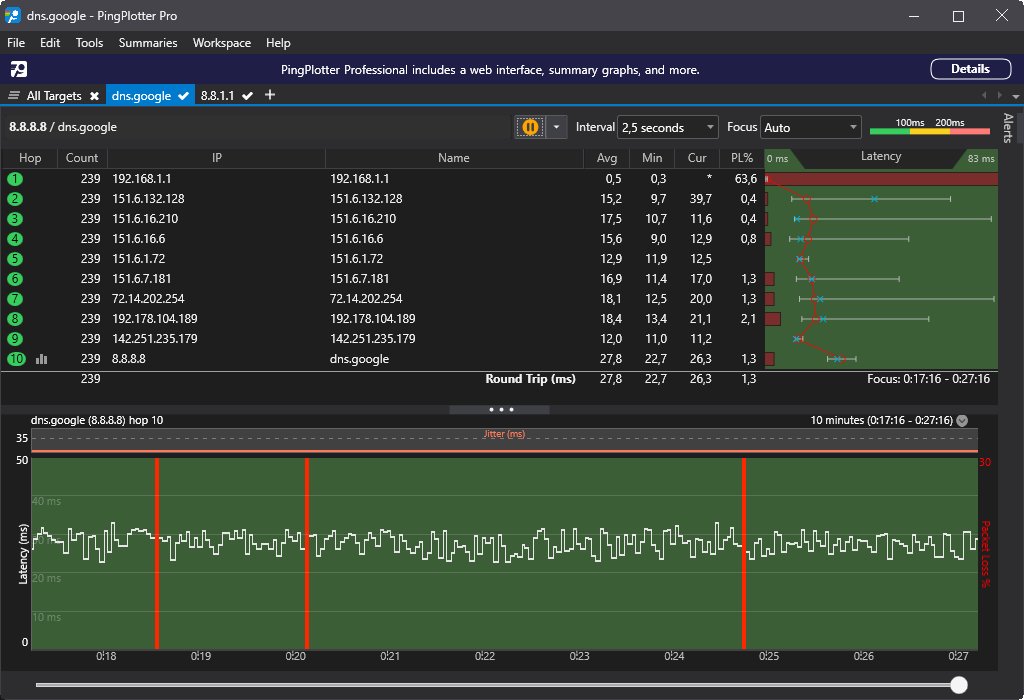Click the pause tracing button

(530, 127)
